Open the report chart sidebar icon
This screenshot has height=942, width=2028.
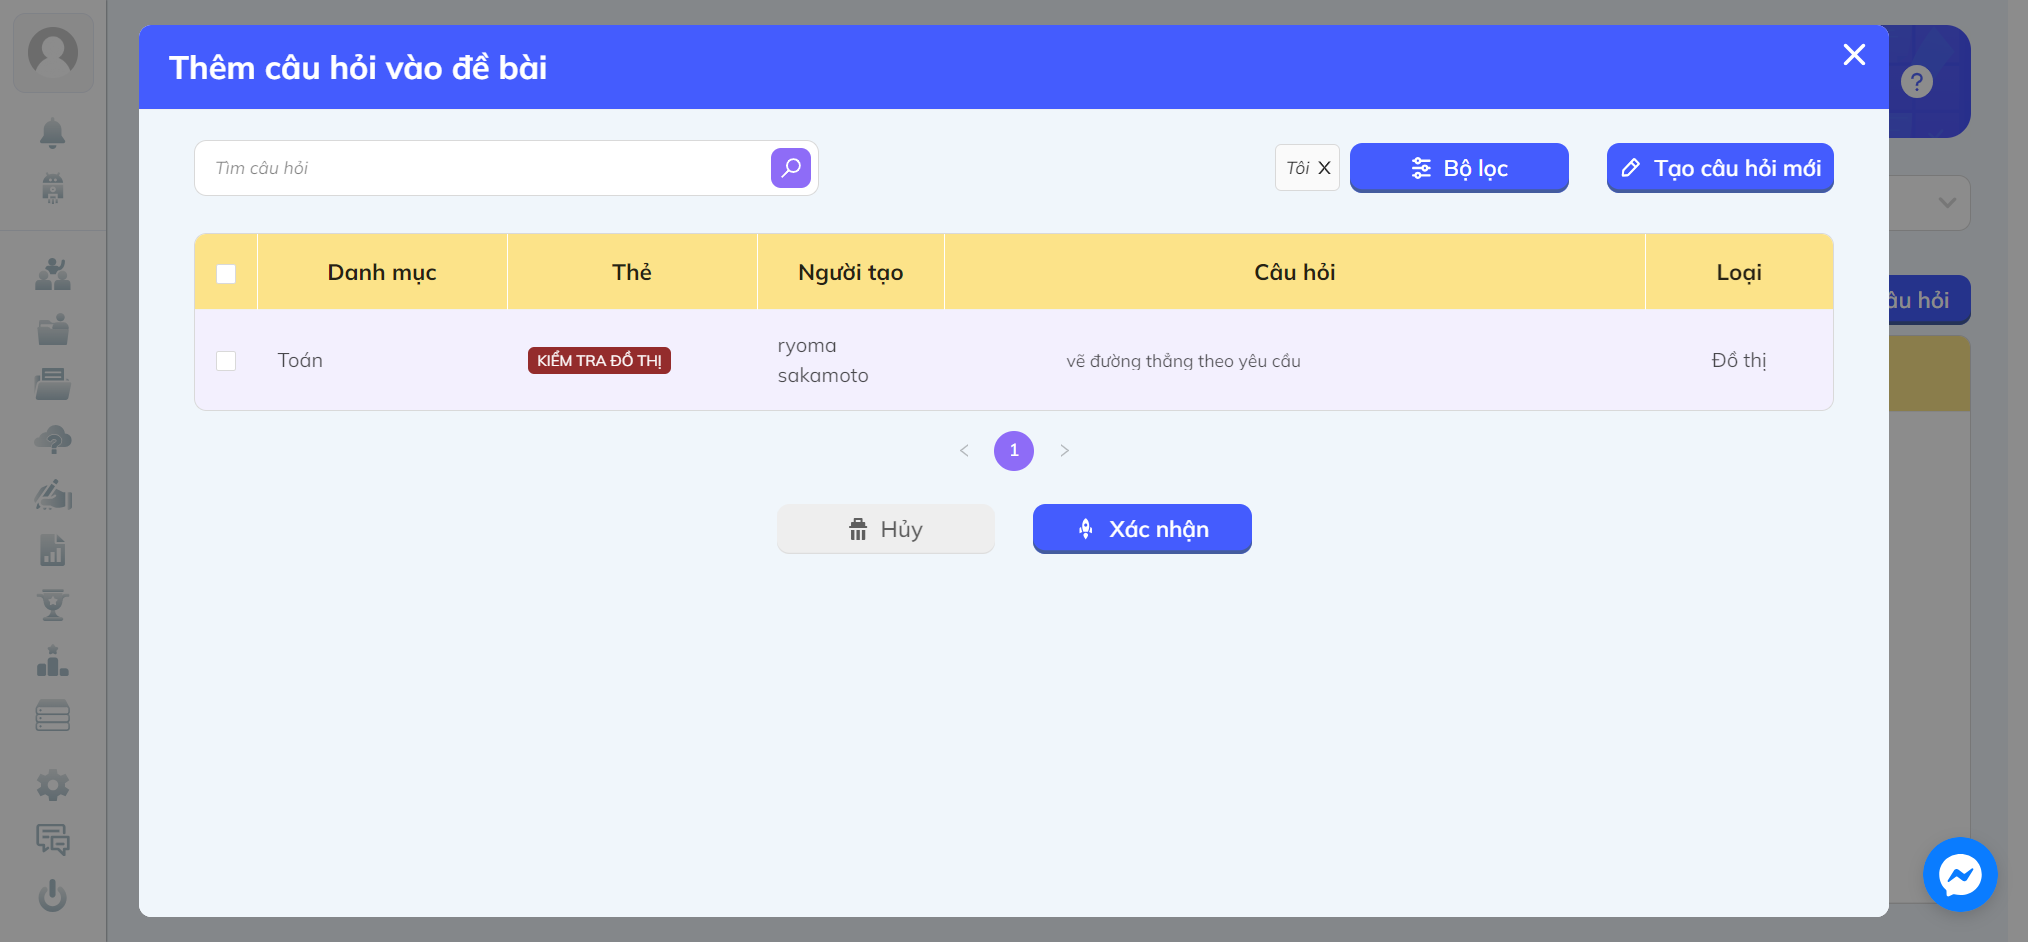(53, 549)
